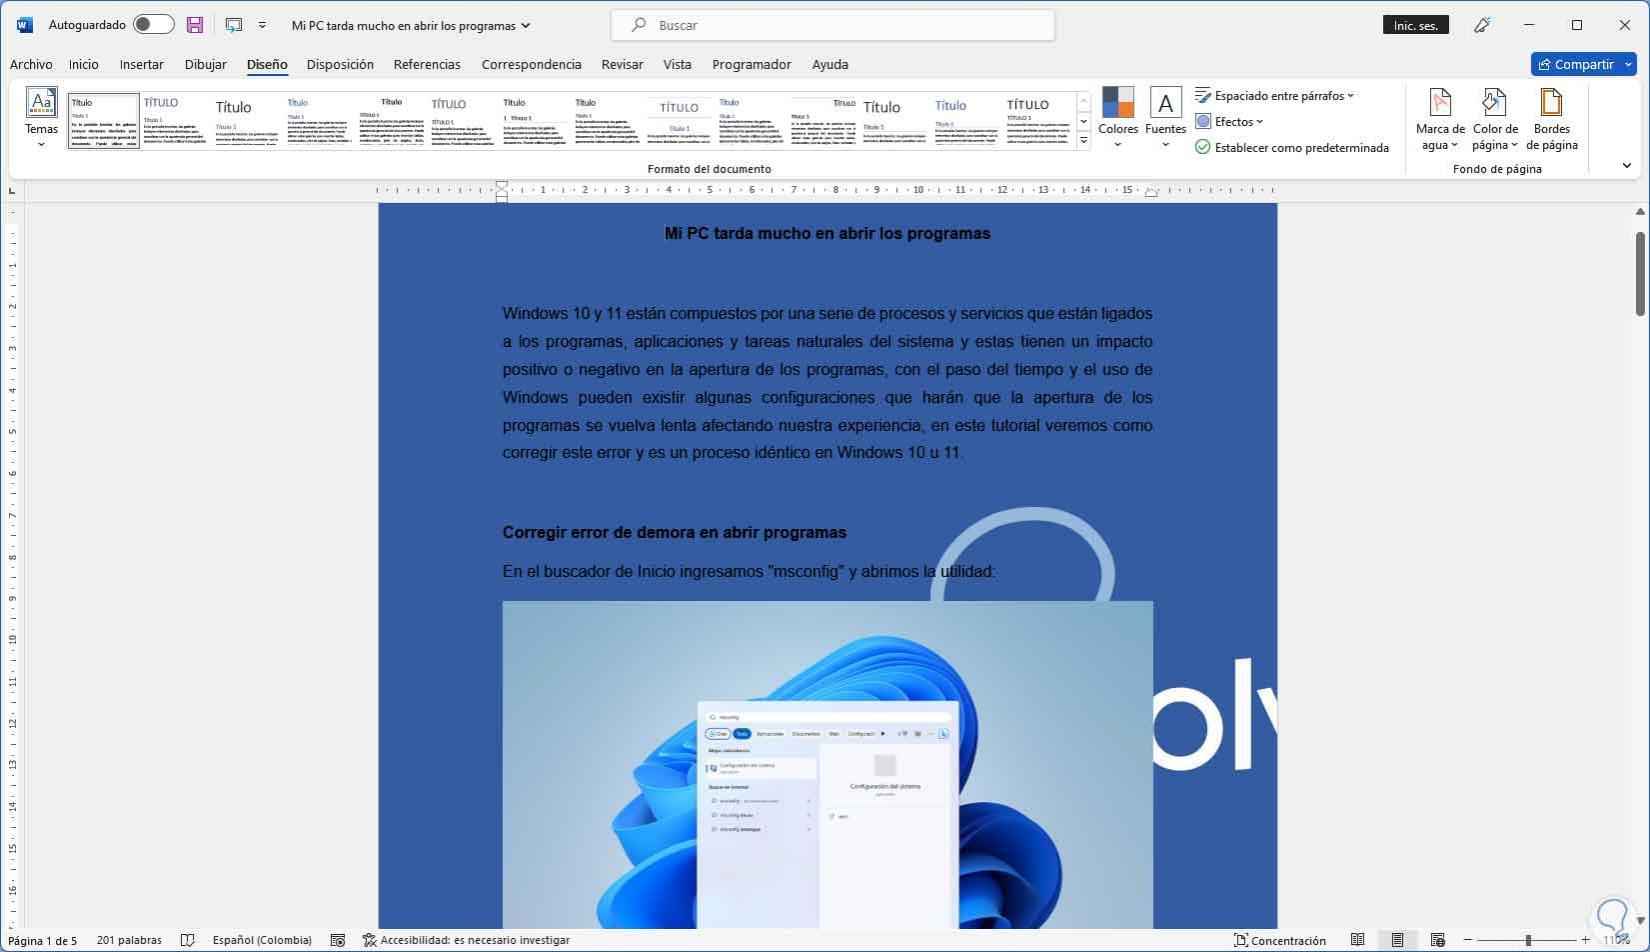Screen dimensions: 1650x952
Task: Switch to the Insertar tab
Action: (x=142, y=64)
